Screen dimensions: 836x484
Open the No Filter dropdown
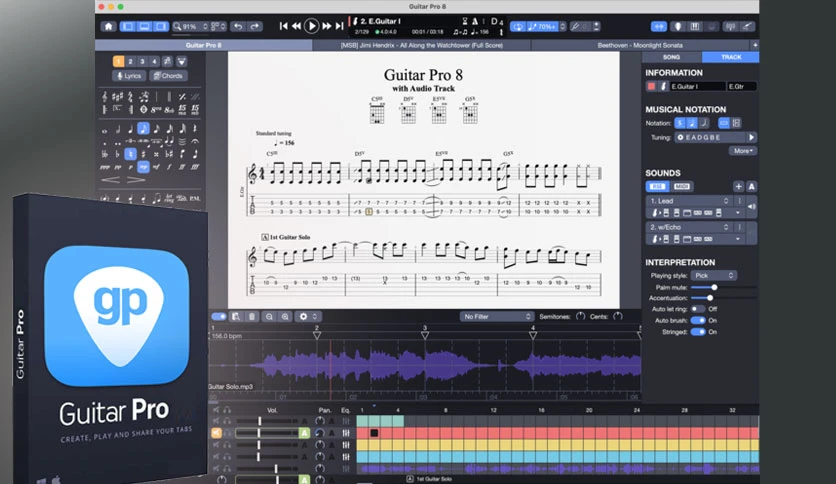click(496, 317)
